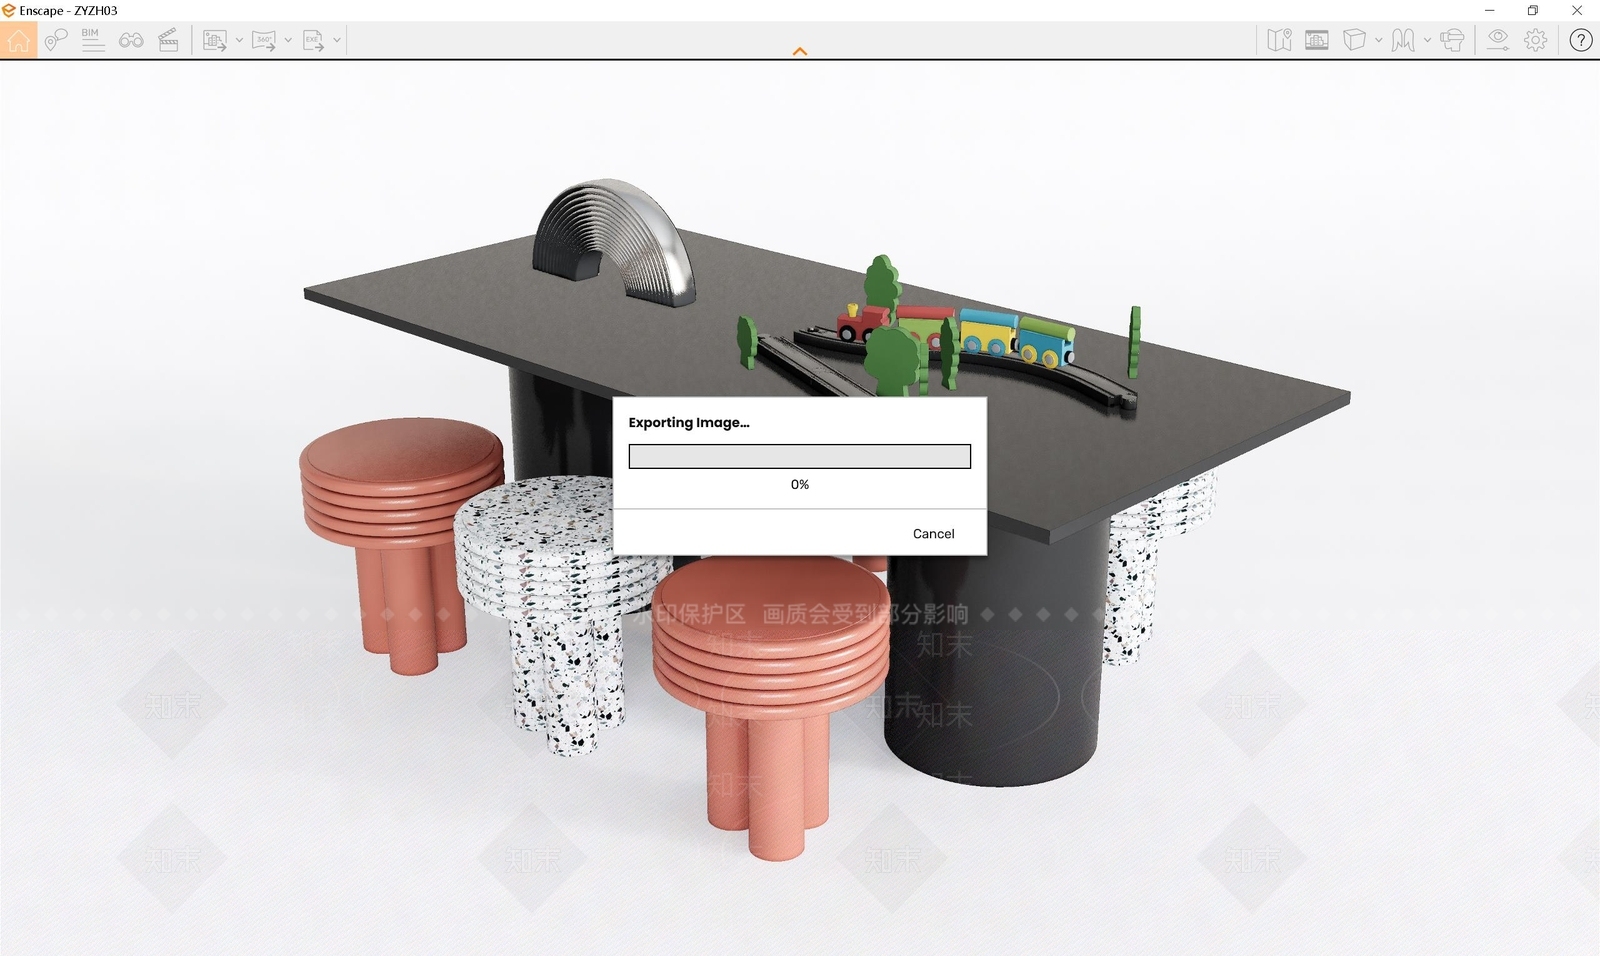Open the projection mode dropdown arrow
1600x956 pixels.
(x=1379, y=41)
